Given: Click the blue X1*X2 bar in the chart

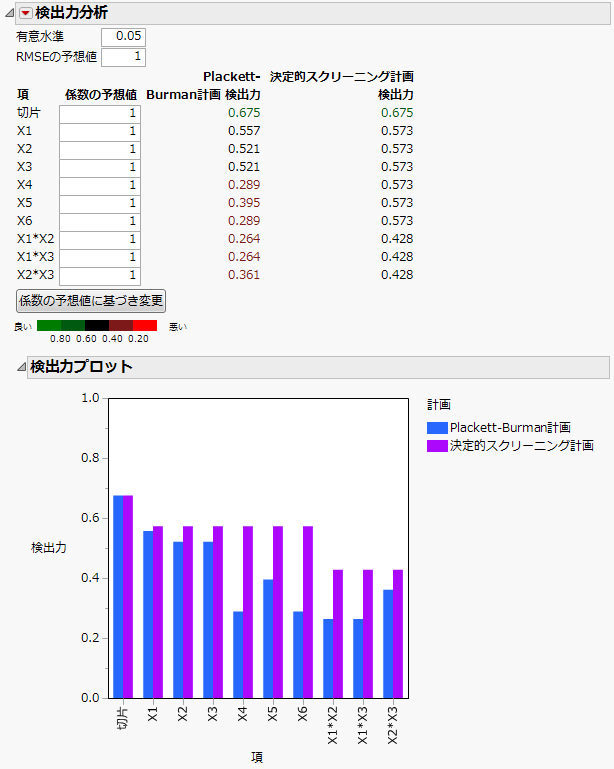Looking at the screenshot, I should click(x=328, y=659).
